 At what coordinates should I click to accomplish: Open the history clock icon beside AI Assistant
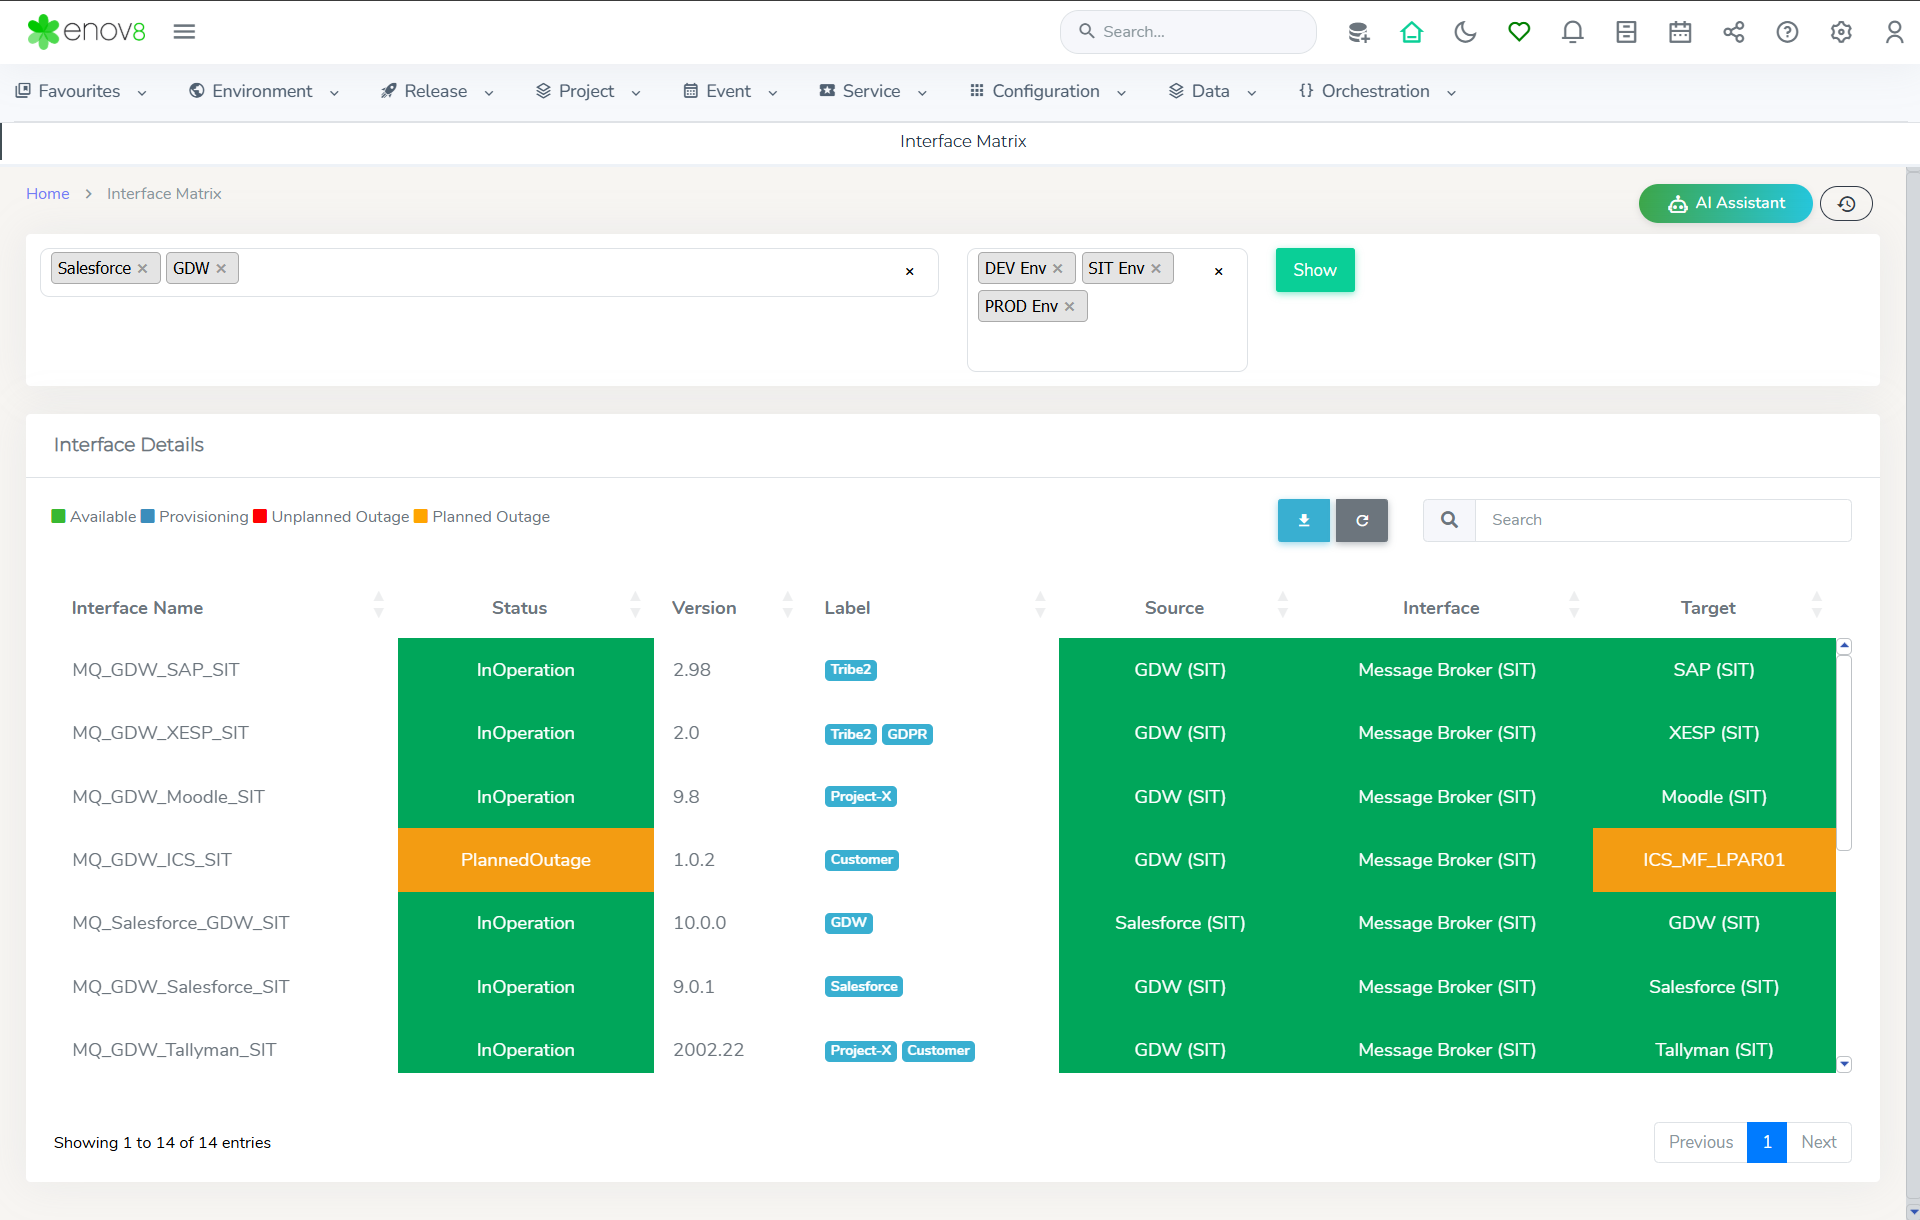point(1846,204)
